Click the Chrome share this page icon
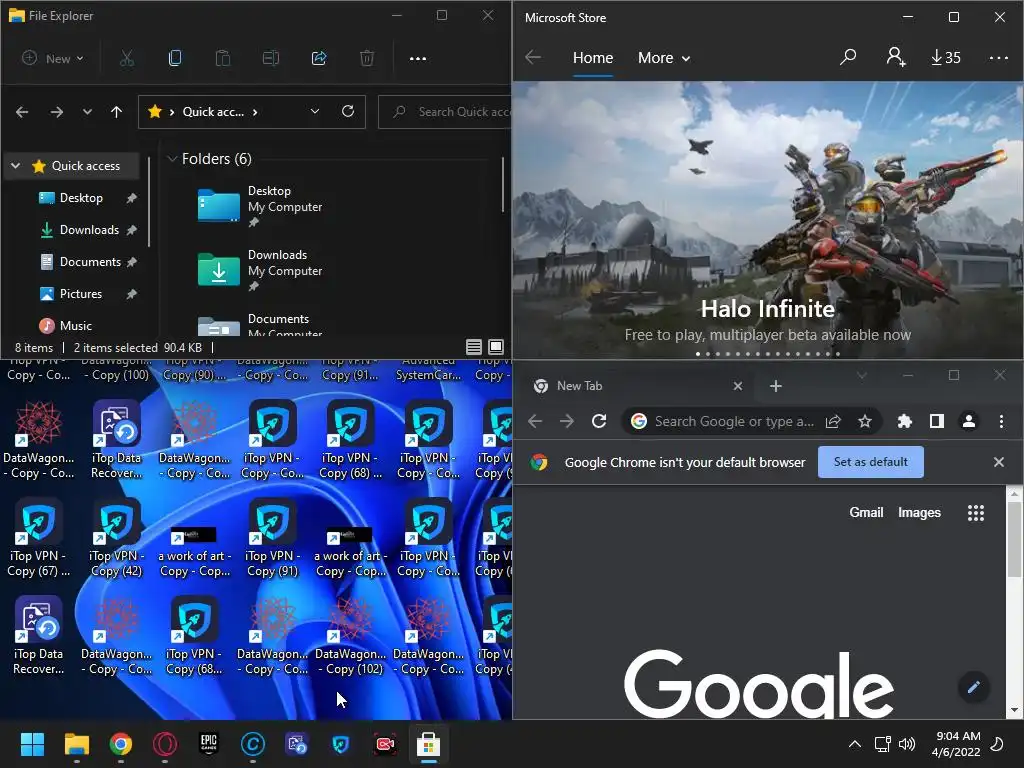The image size is (1024, 768). 833,421
